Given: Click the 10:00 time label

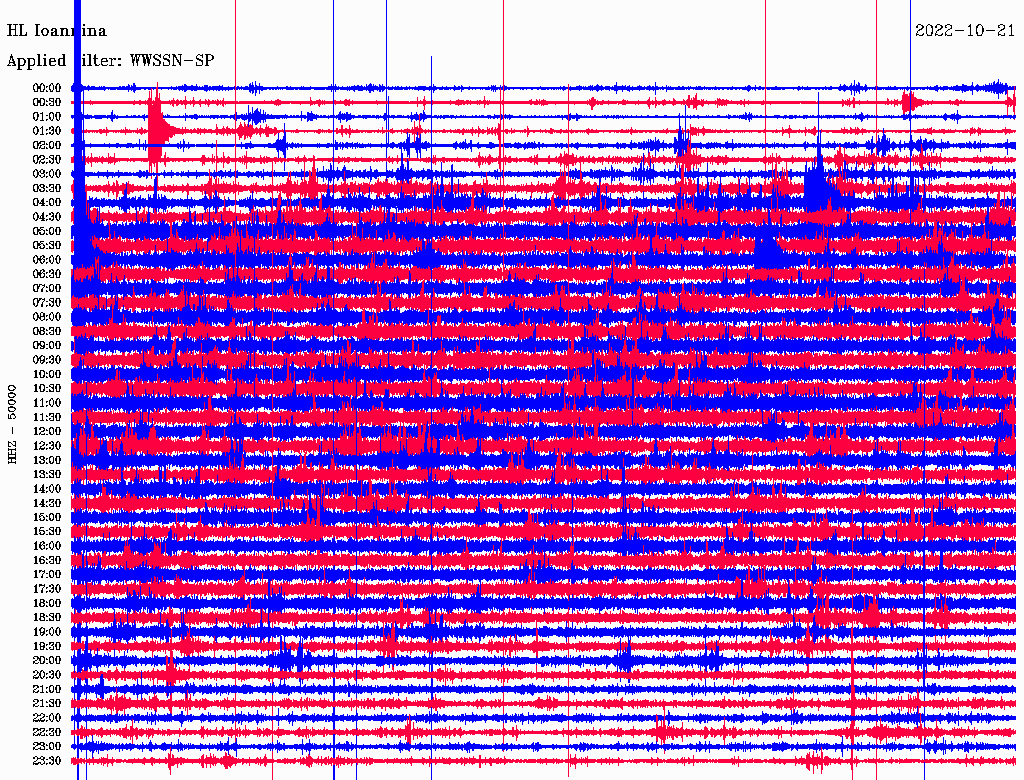Looking at the screenshot, I should click(47, 374).
